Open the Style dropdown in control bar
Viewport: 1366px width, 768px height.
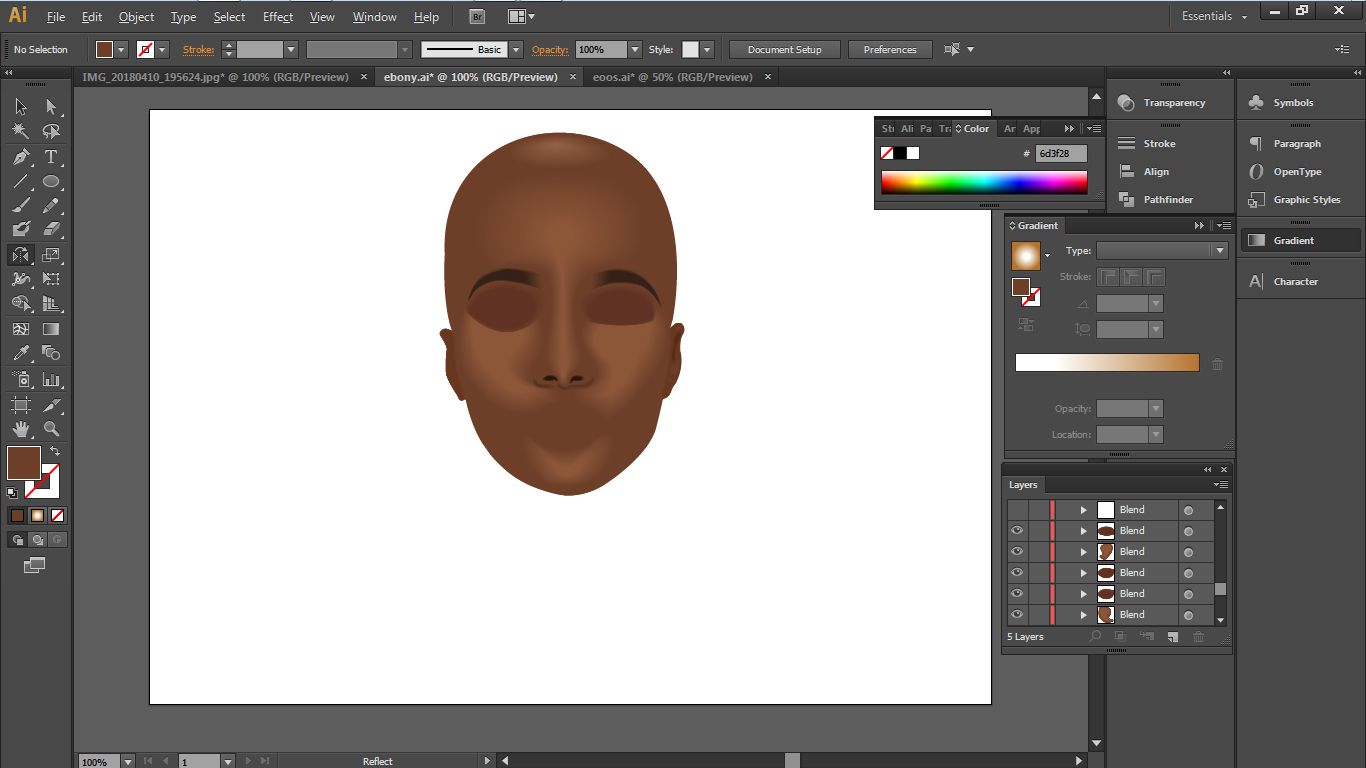(x=707, y=49)
